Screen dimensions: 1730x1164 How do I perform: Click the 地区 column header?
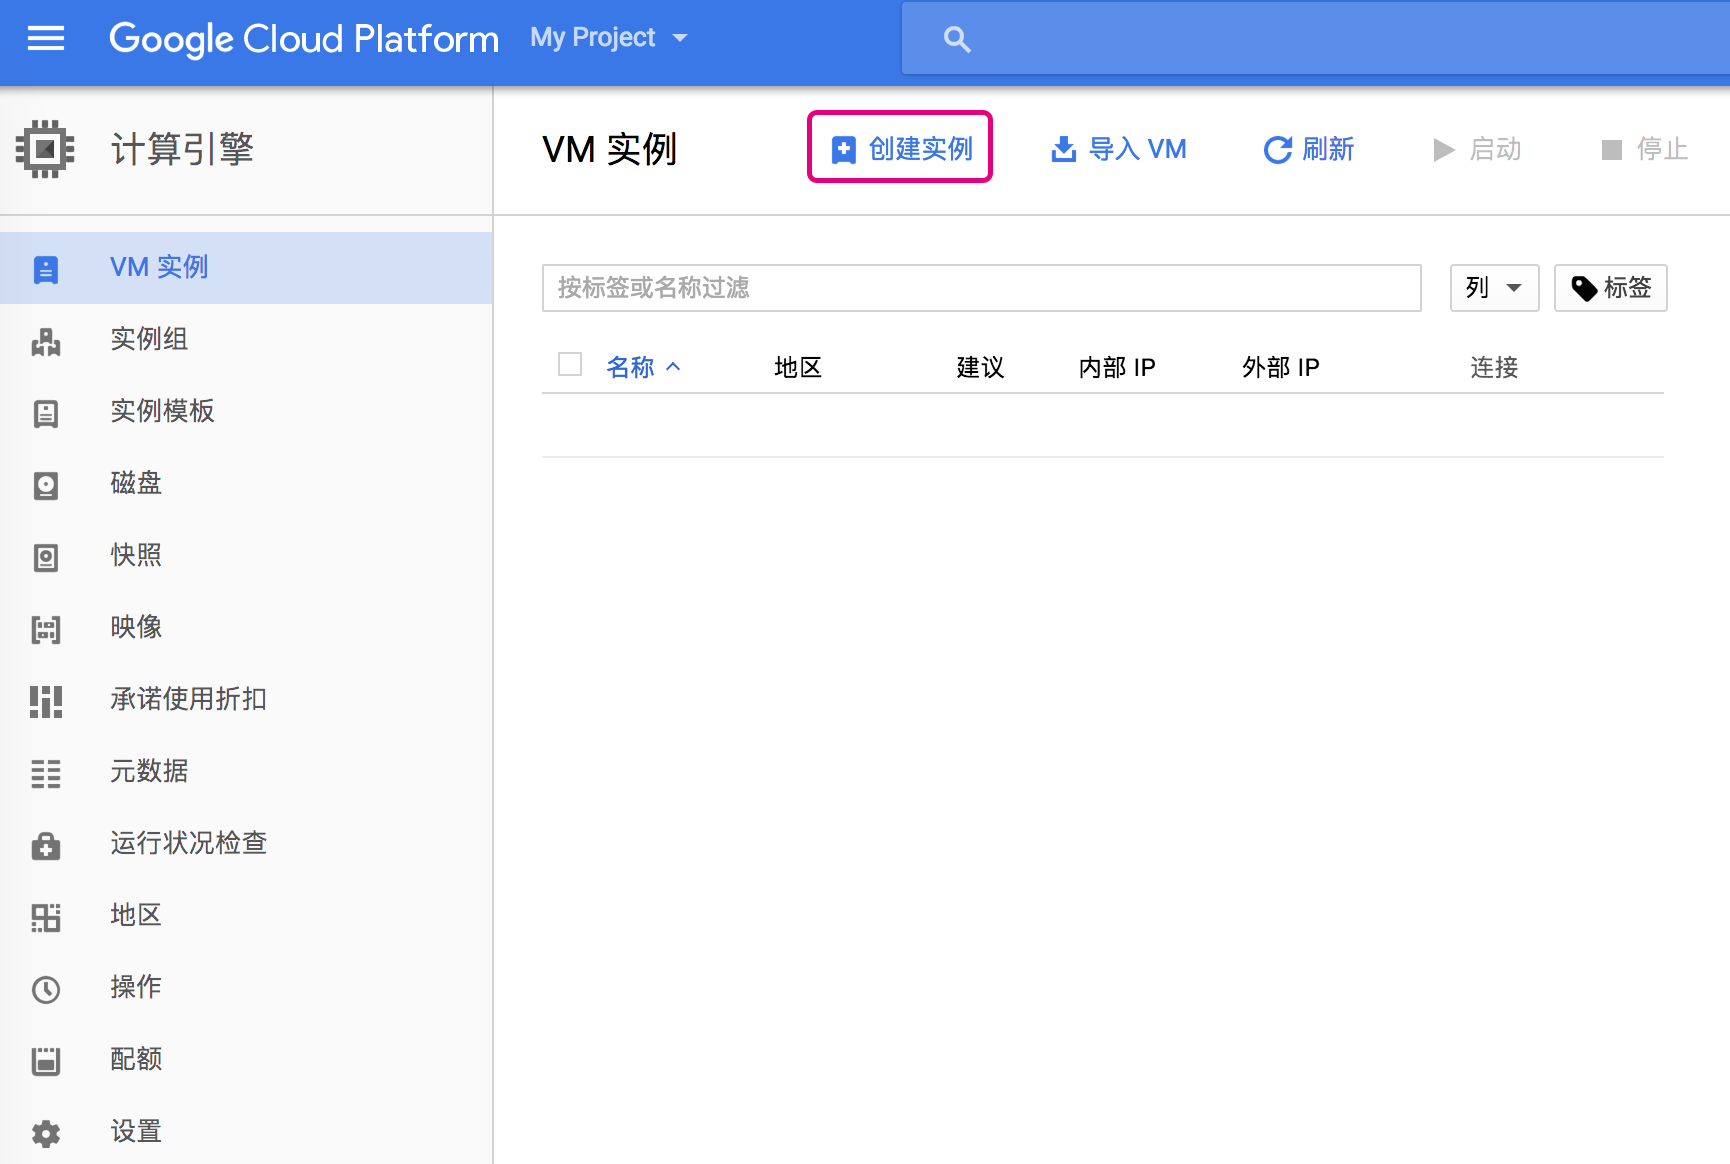point(798,367)
